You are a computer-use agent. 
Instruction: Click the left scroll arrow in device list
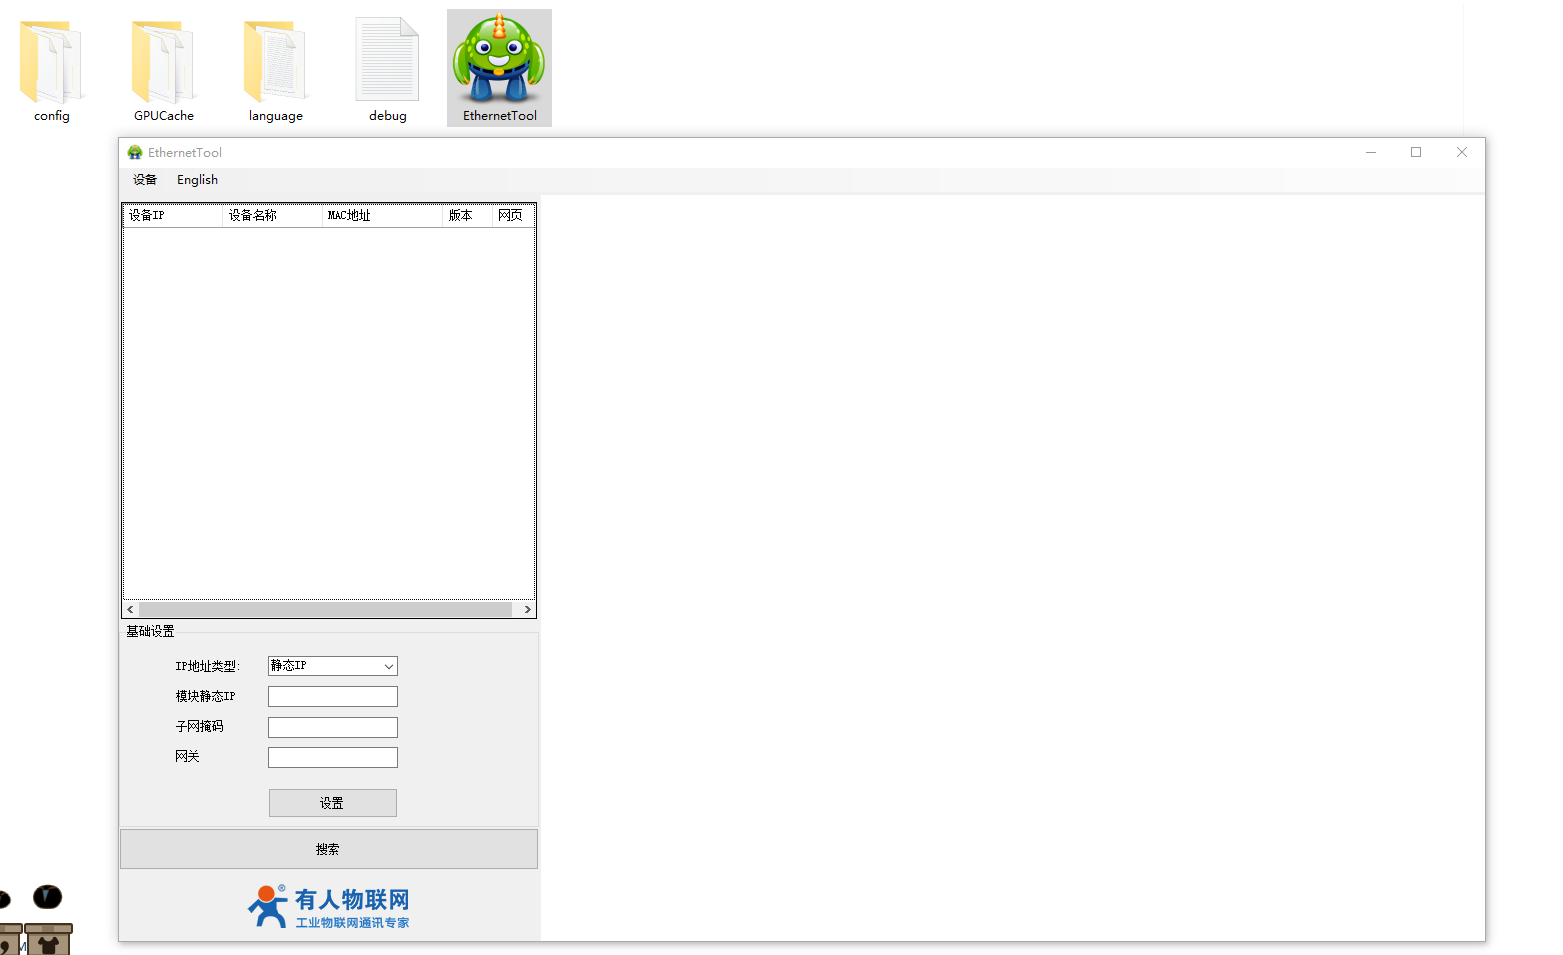coord(131,609)
